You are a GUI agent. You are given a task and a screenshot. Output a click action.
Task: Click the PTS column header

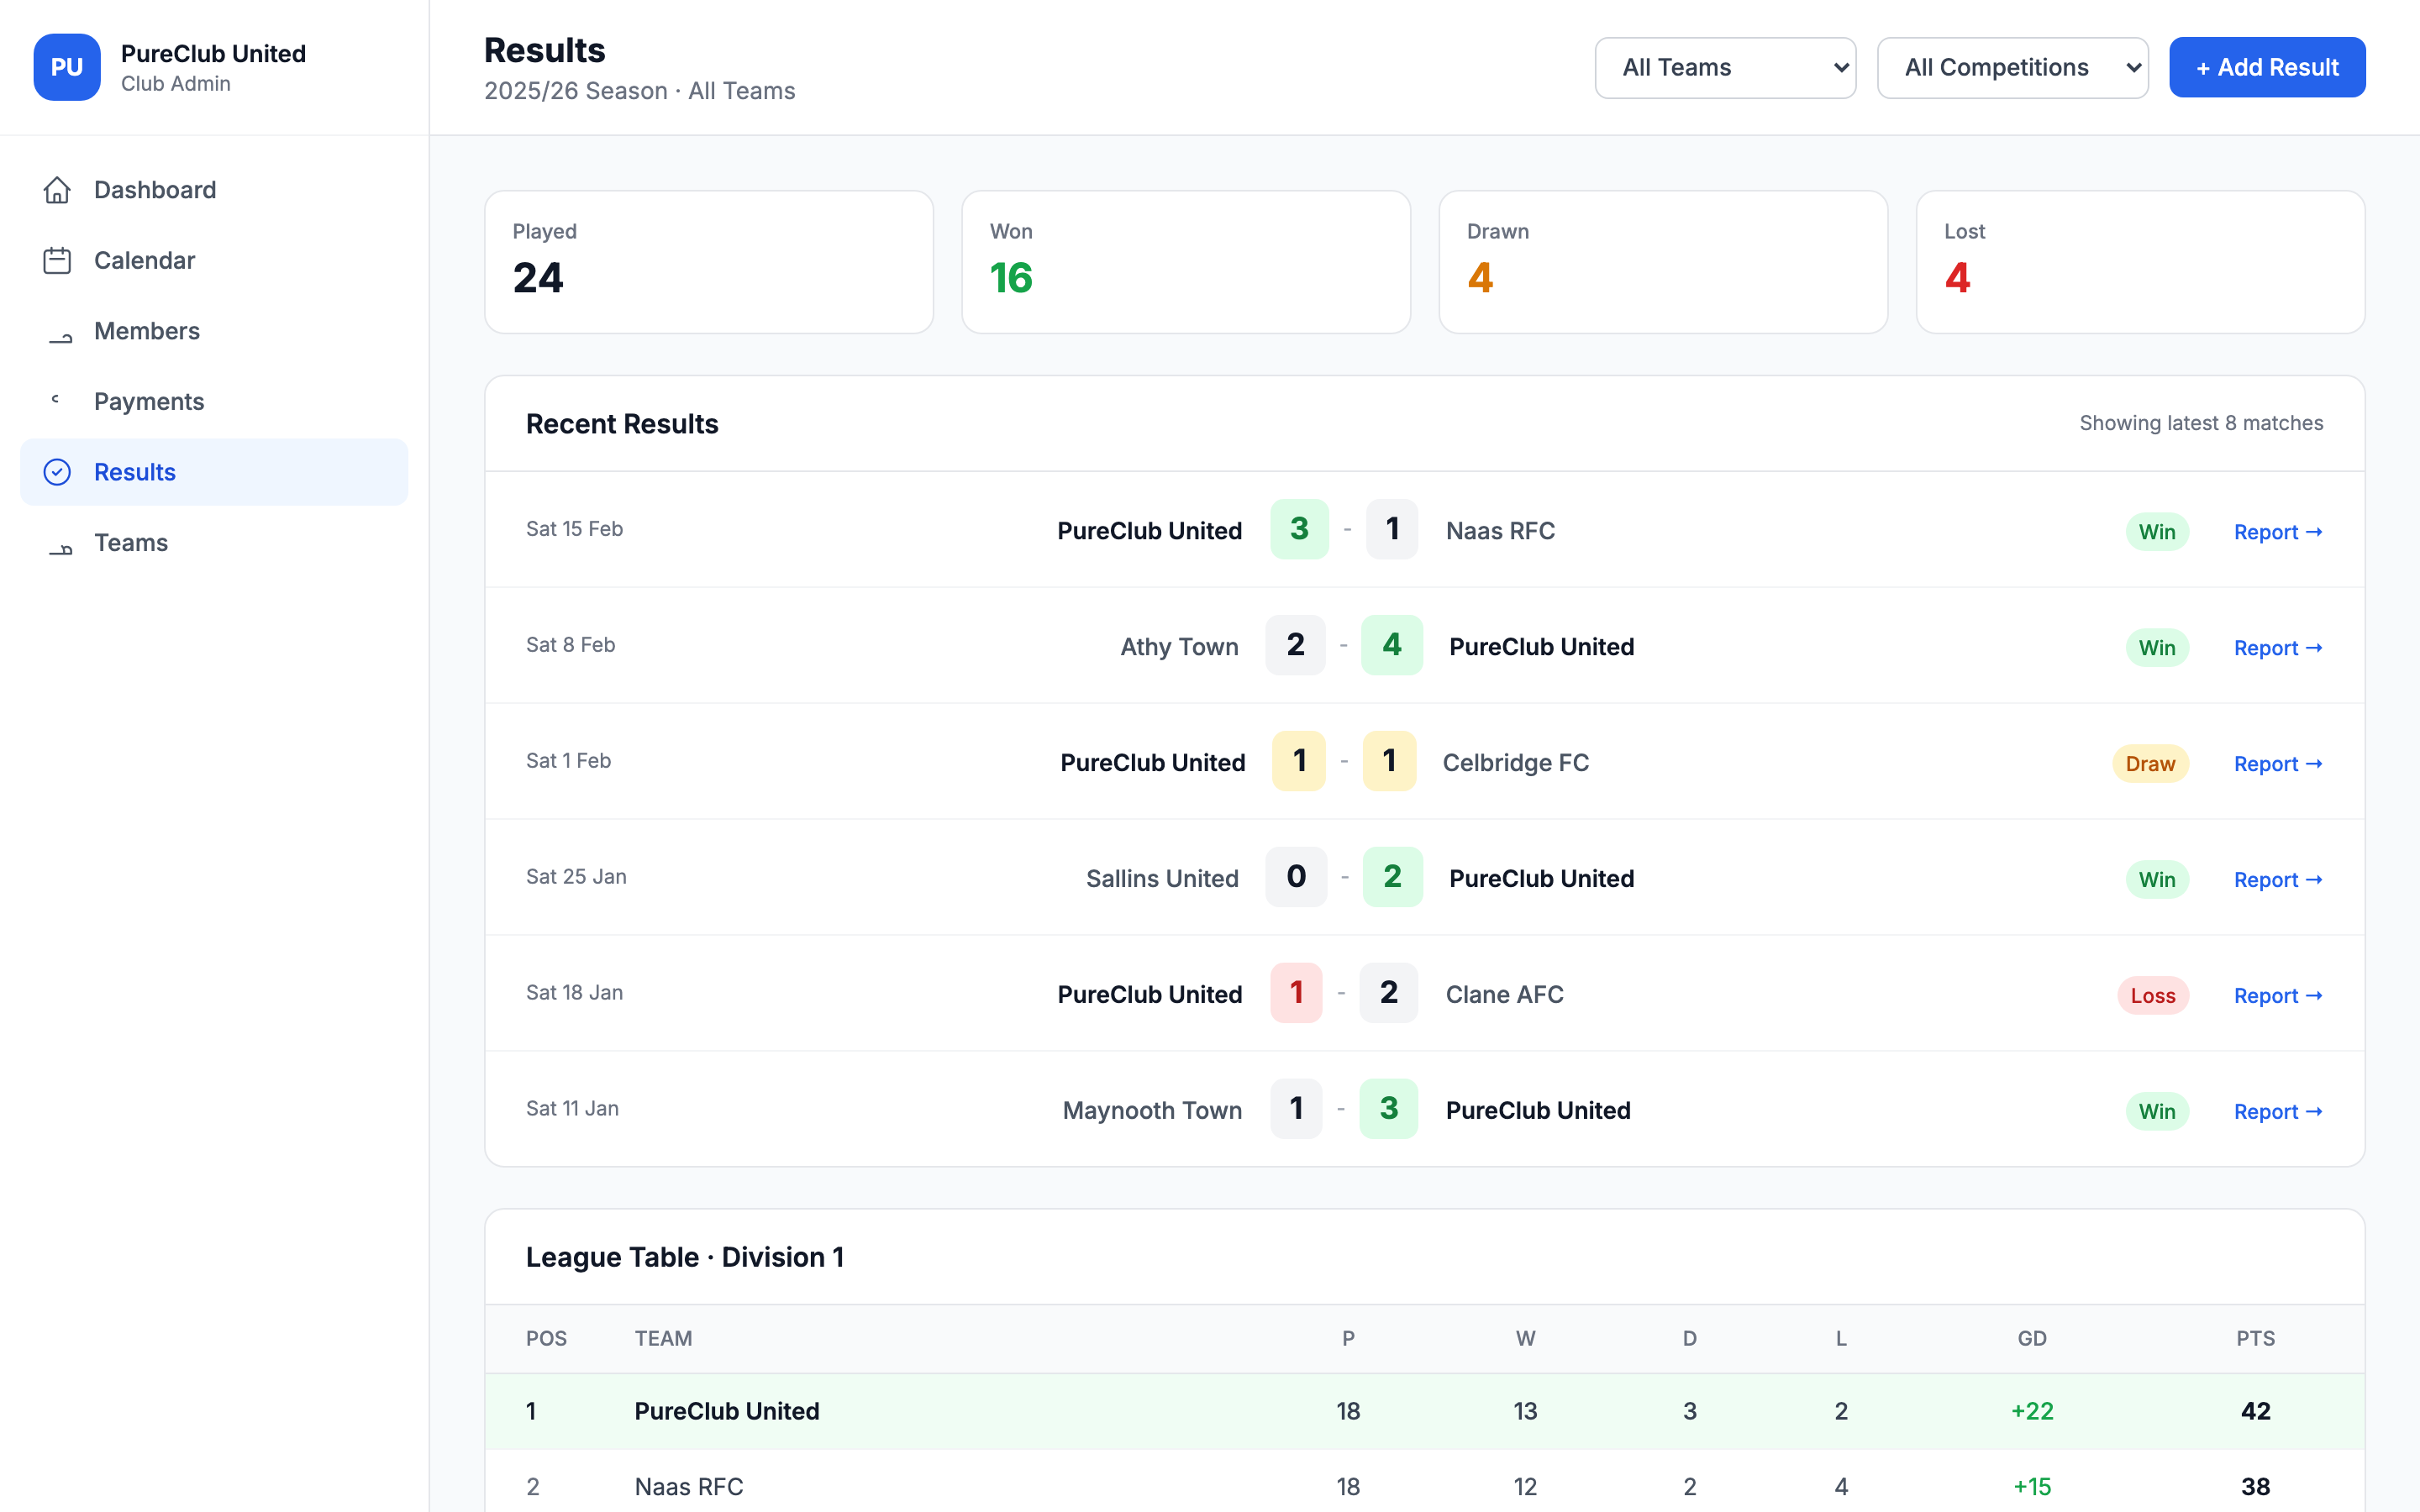2255,1339
